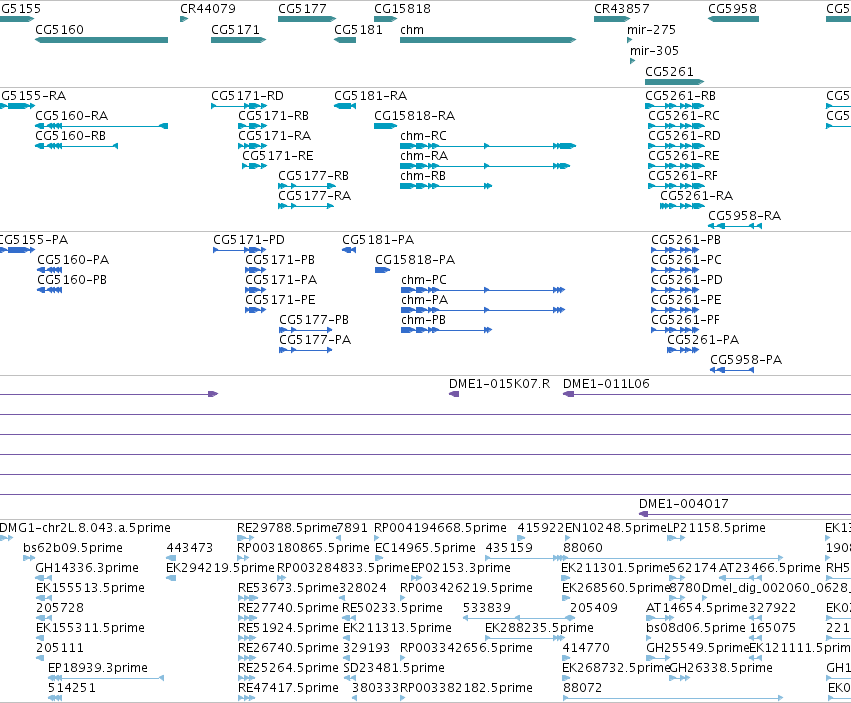
Task: Select transcript CG5171-RE label
Action: pyautogui.click(x=278, y=156)
